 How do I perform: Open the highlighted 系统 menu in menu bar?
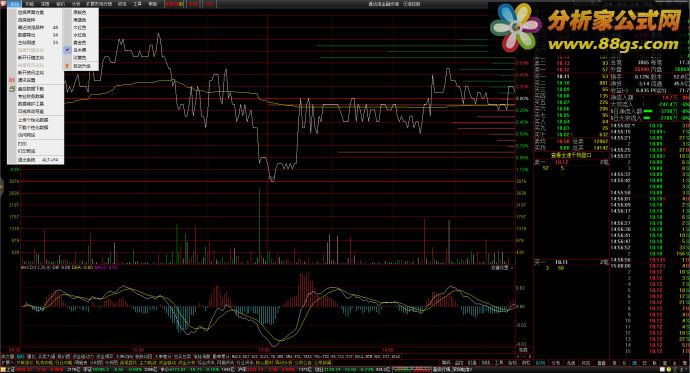click(15, 4)
